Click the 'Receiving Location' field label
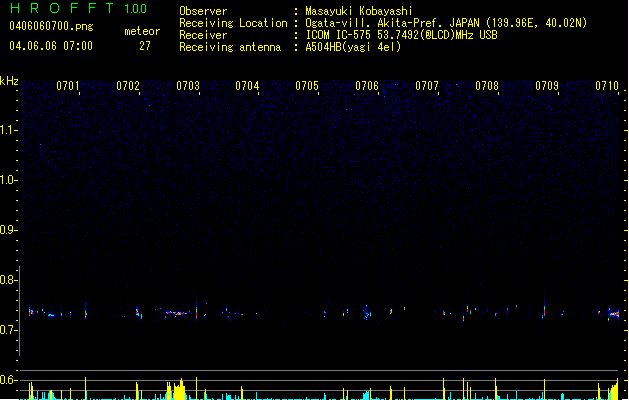This screenshot has width=629, height=400. 233,23
